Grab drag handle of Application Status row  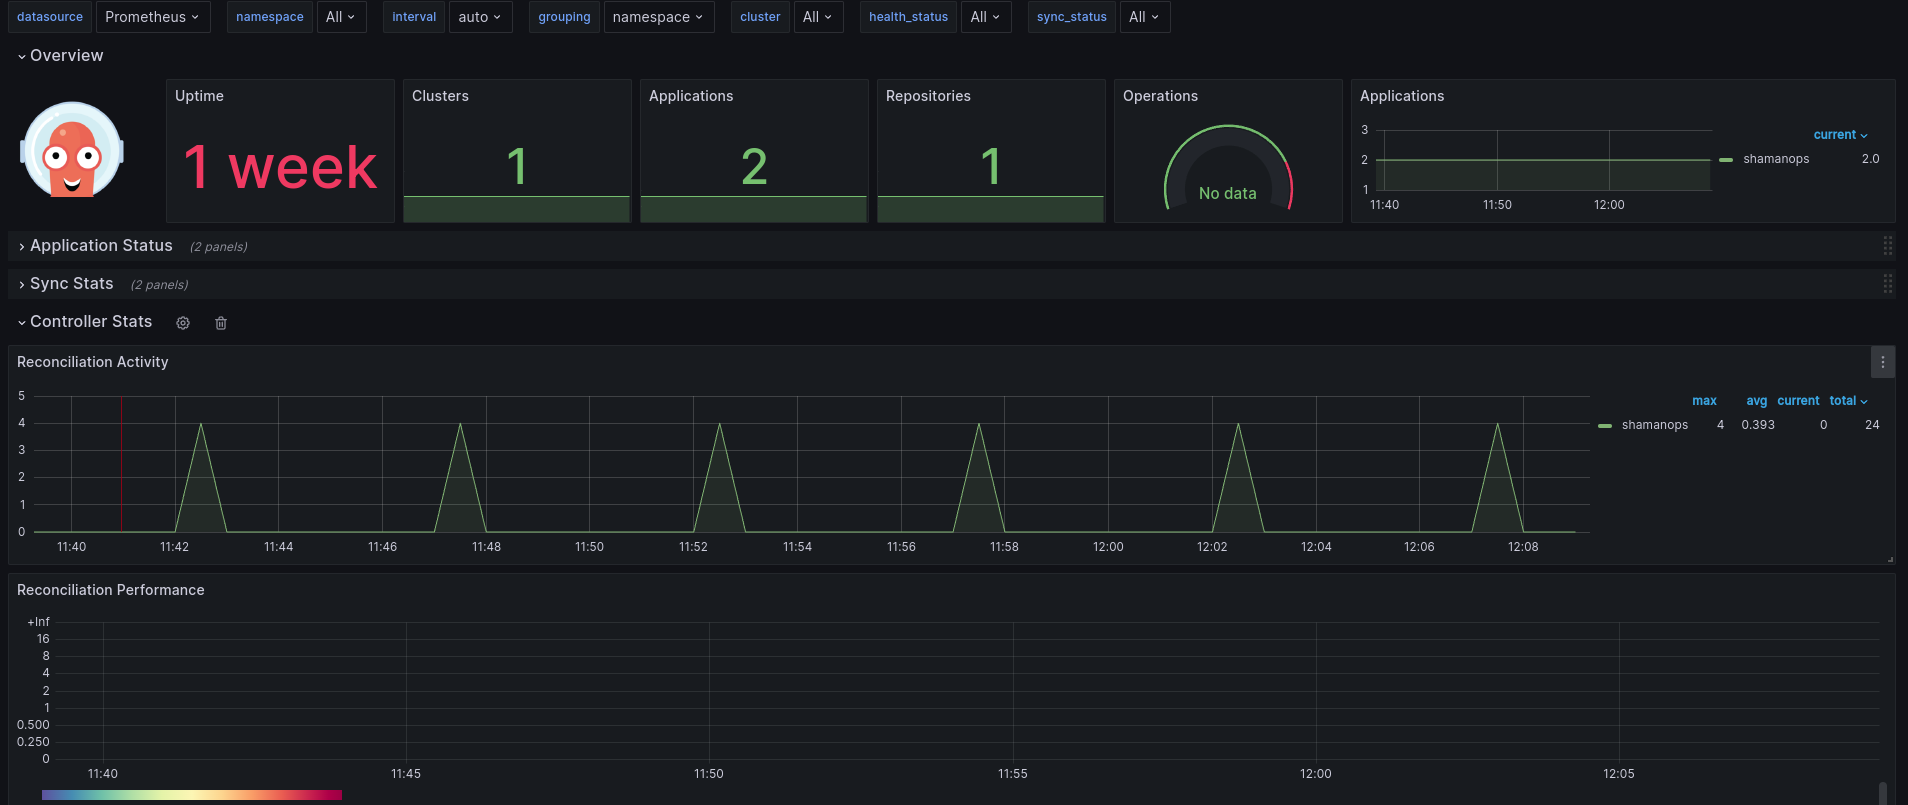coord(1887,246)
